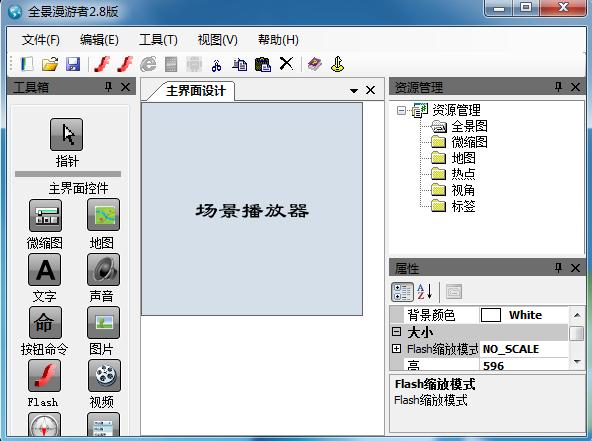Viewport: 592px width, 441px height.
Task: Select the 全景图 tree item
Action: [x=469, y=126]
